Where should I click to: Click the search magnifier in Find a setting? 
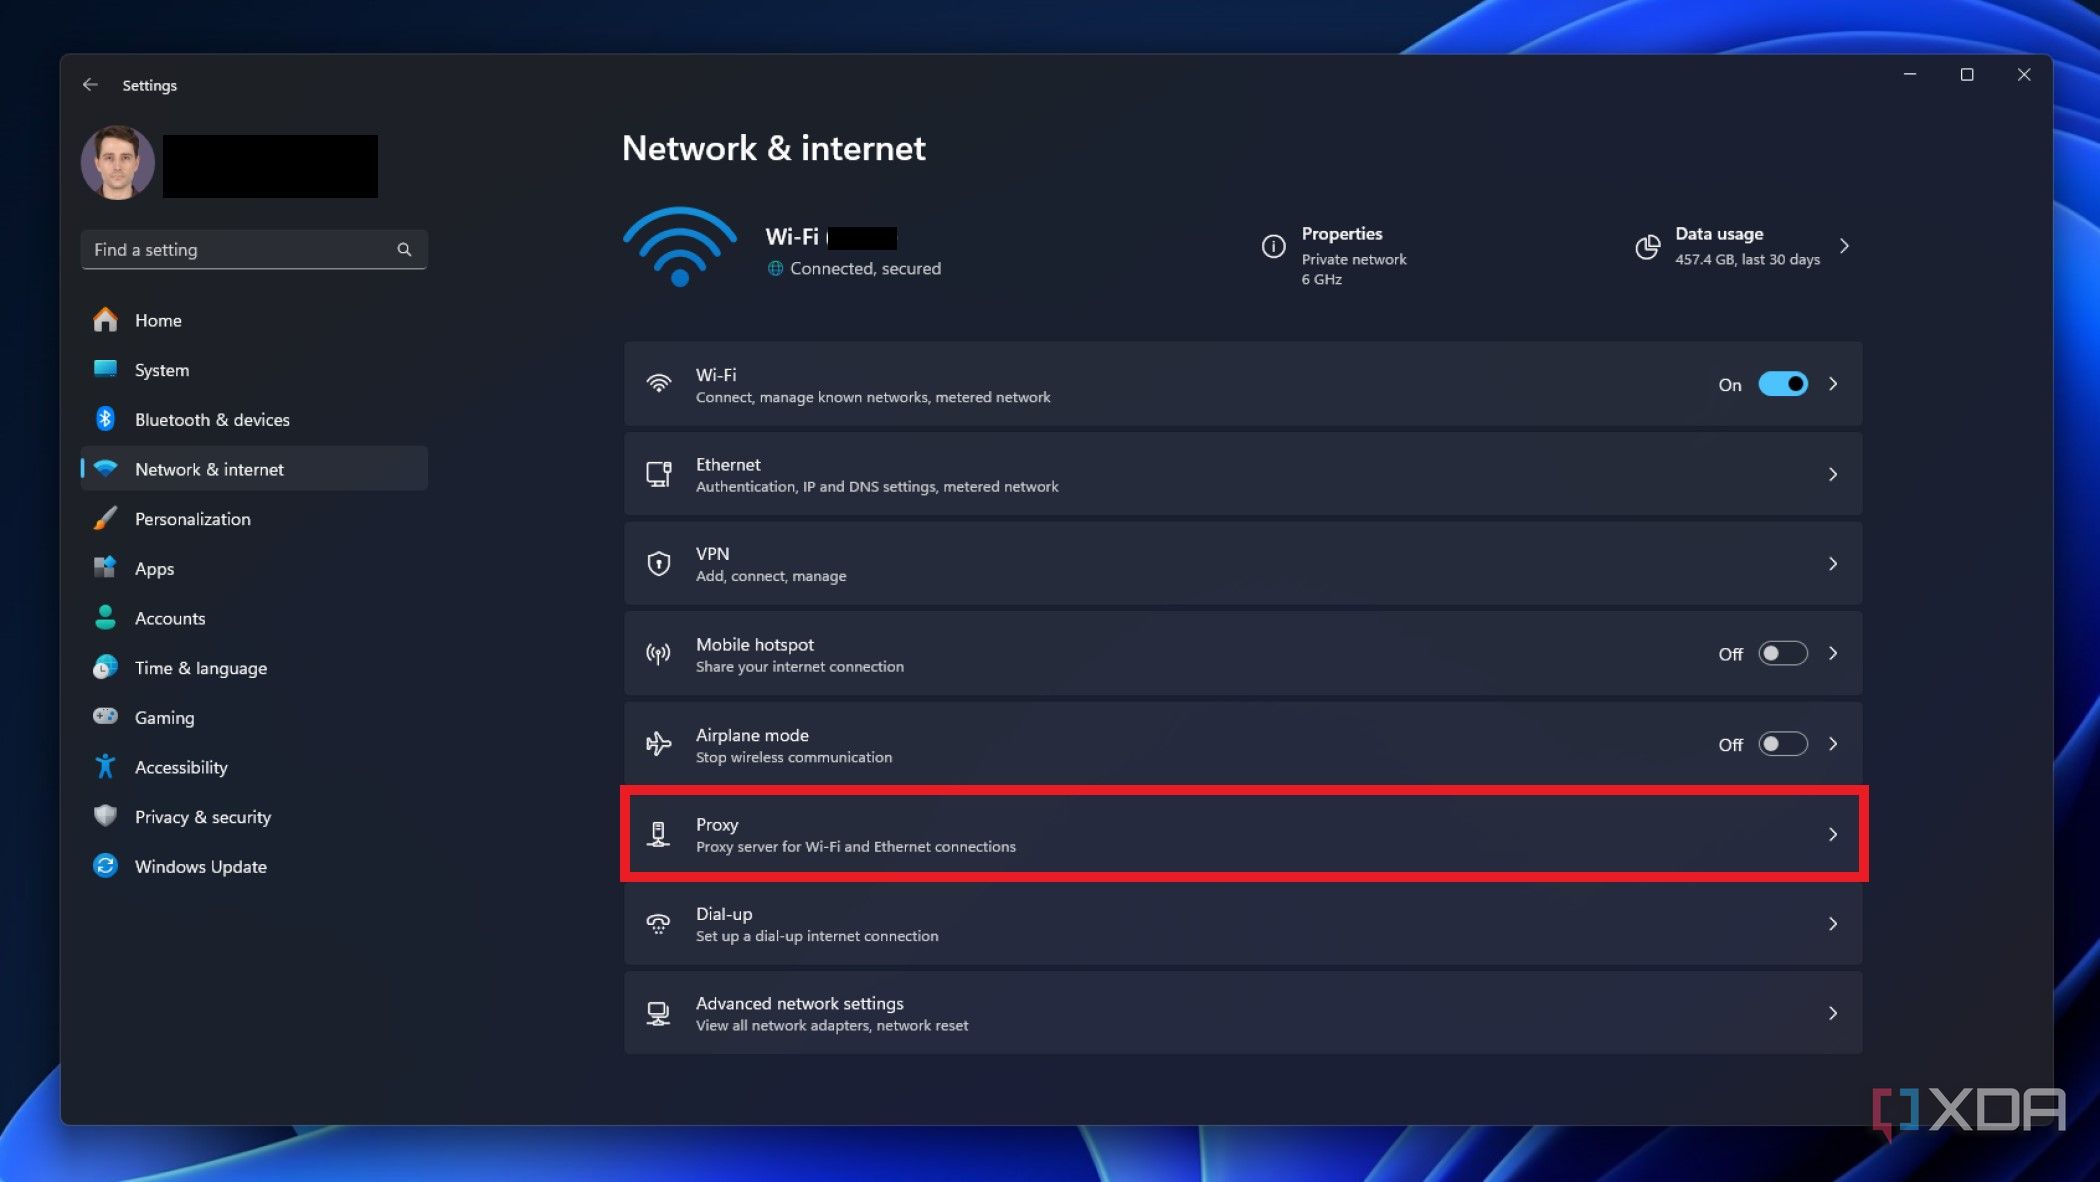click(x=404, y=249)
